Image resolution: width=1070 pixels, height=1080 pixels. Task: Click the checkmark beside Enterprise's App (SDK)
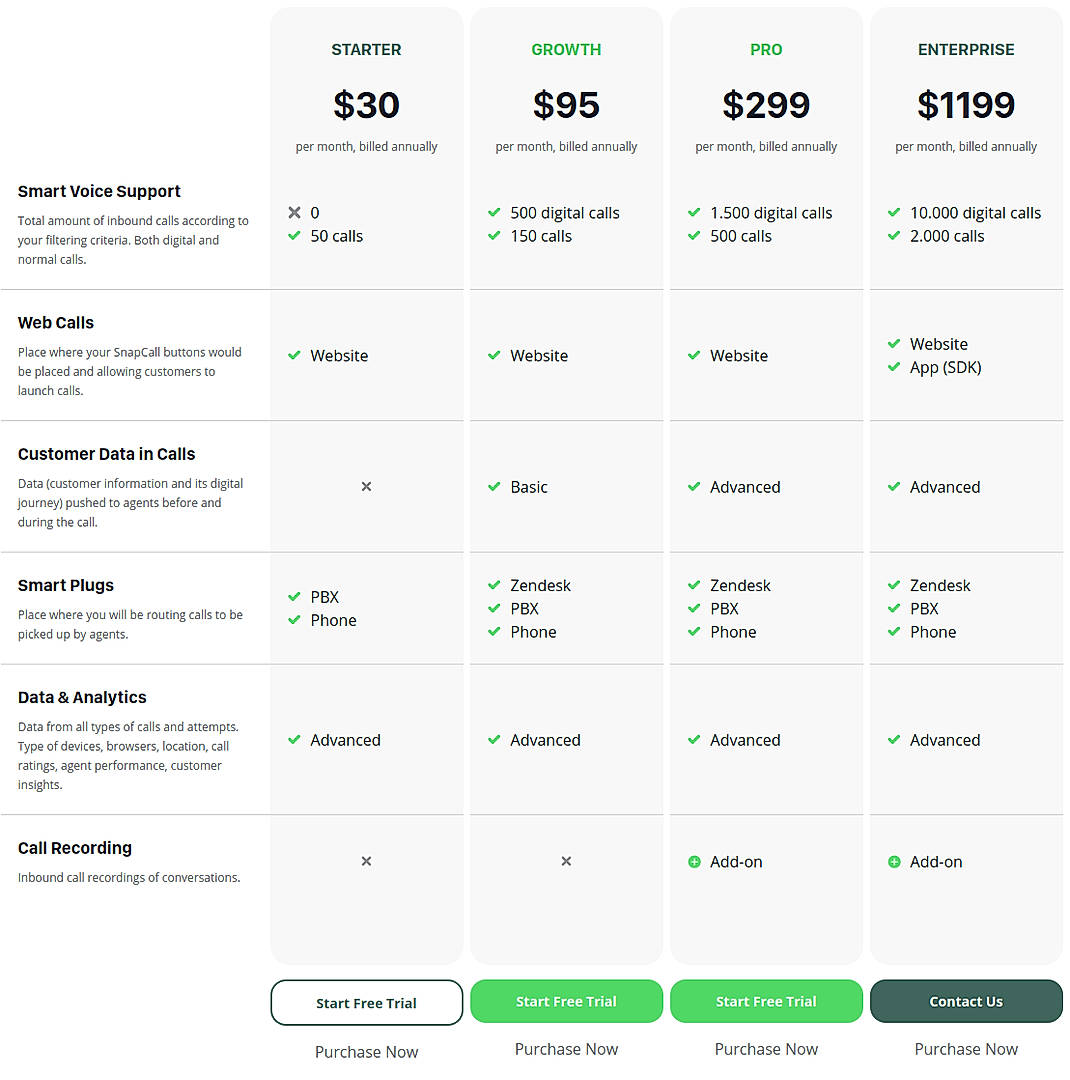894,367
